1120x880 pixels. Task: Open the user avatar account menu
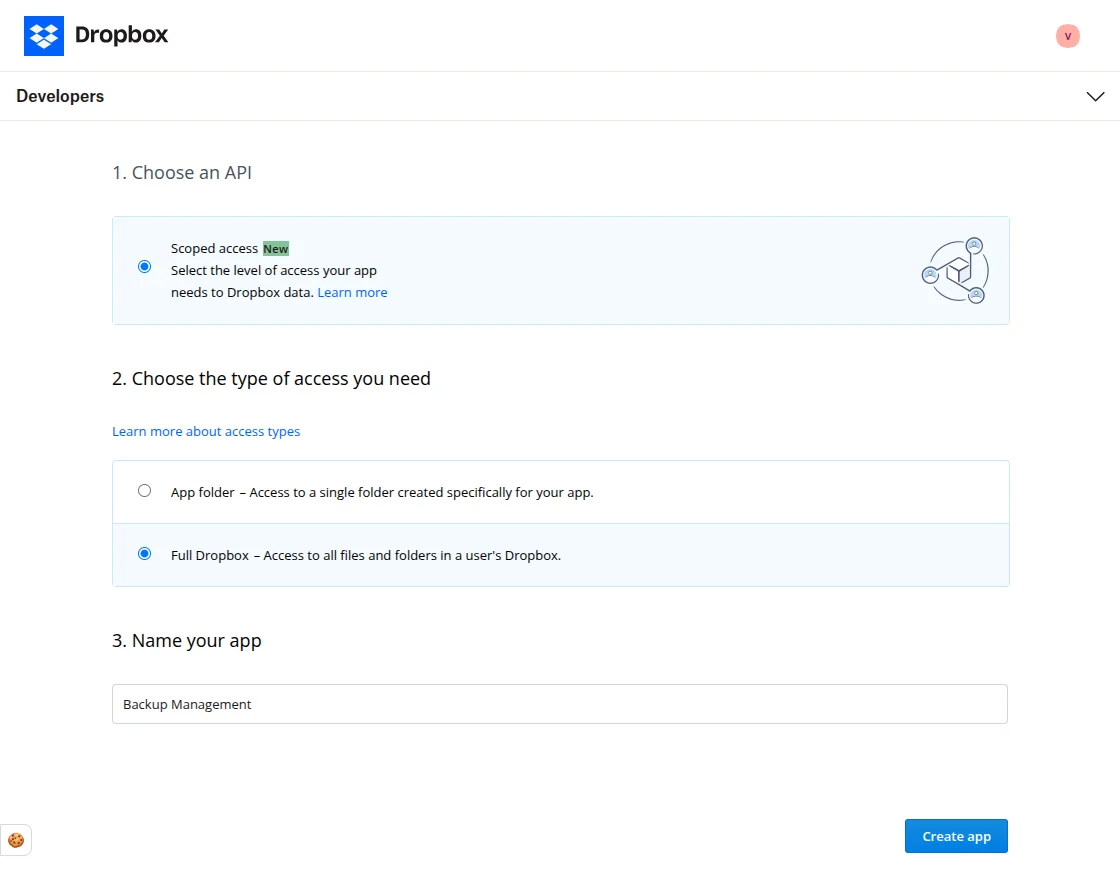[1067, 36]
